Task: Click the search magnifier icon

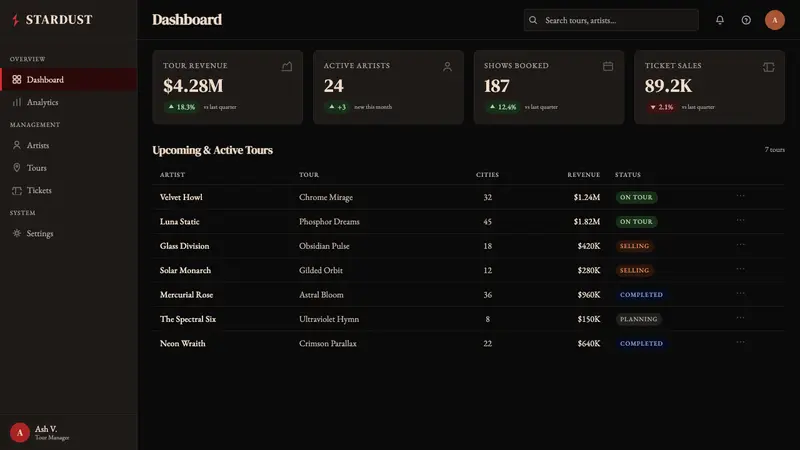Action: coord(533,20)
